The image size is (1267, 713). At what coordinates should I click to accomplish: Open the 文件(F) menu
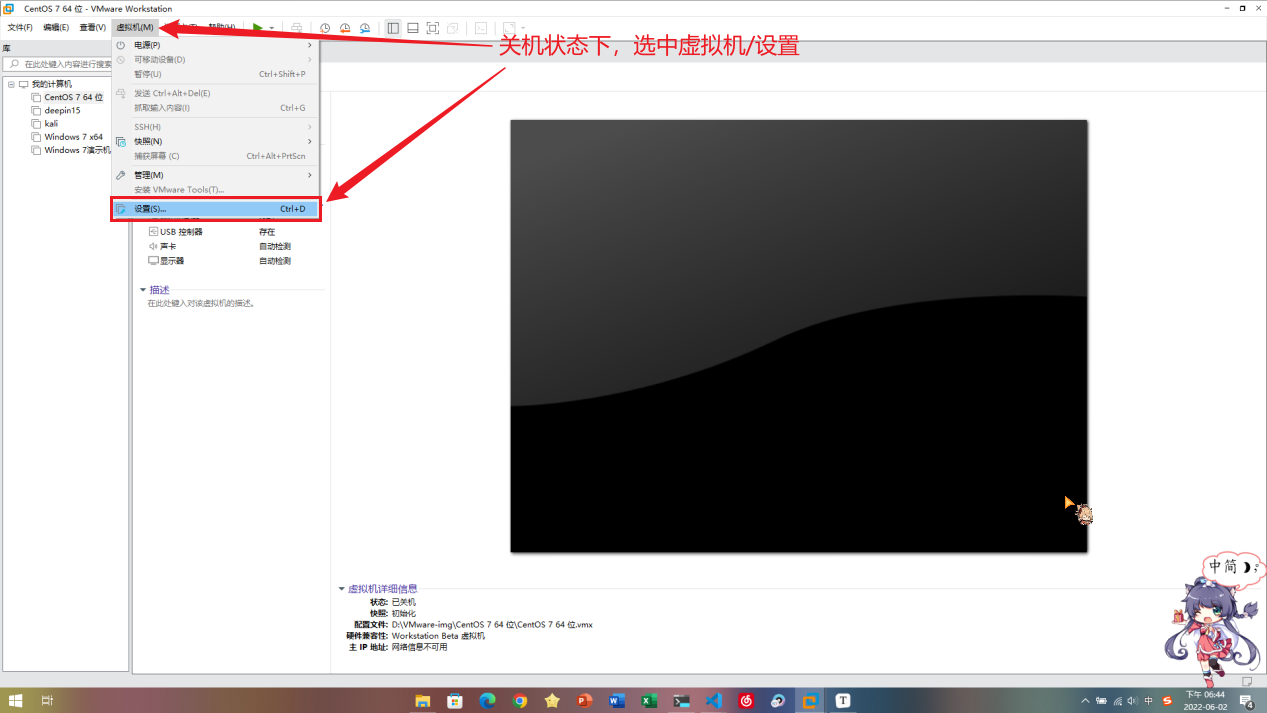(x=20, y=27)
